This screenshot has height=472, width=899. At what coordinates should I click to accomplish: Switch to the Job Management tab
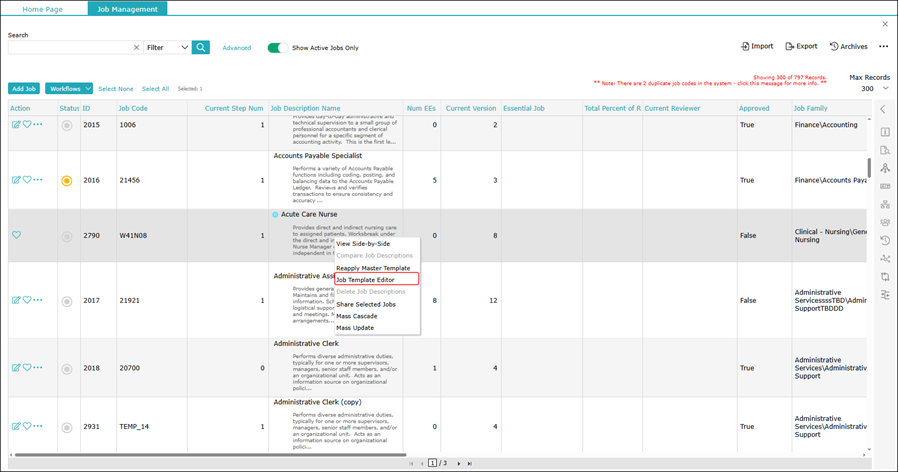[127, 9]
